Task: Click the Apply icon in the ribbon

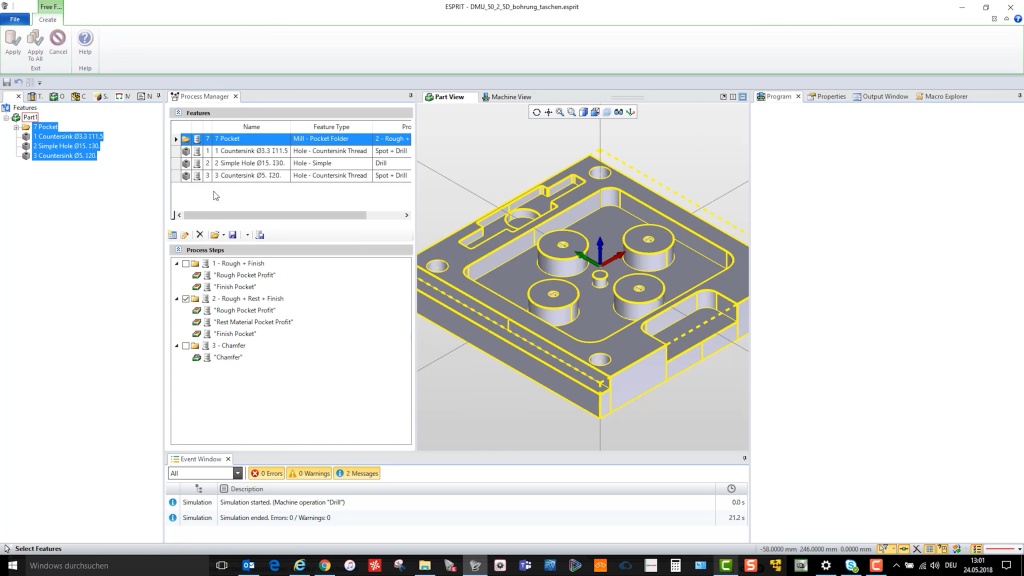Action: coord(13,40)
